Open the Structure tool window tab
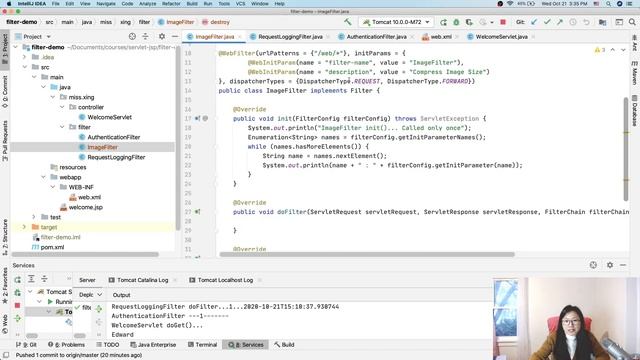Image resolution: width=640 pixels, height=360 pixels. 5,238
